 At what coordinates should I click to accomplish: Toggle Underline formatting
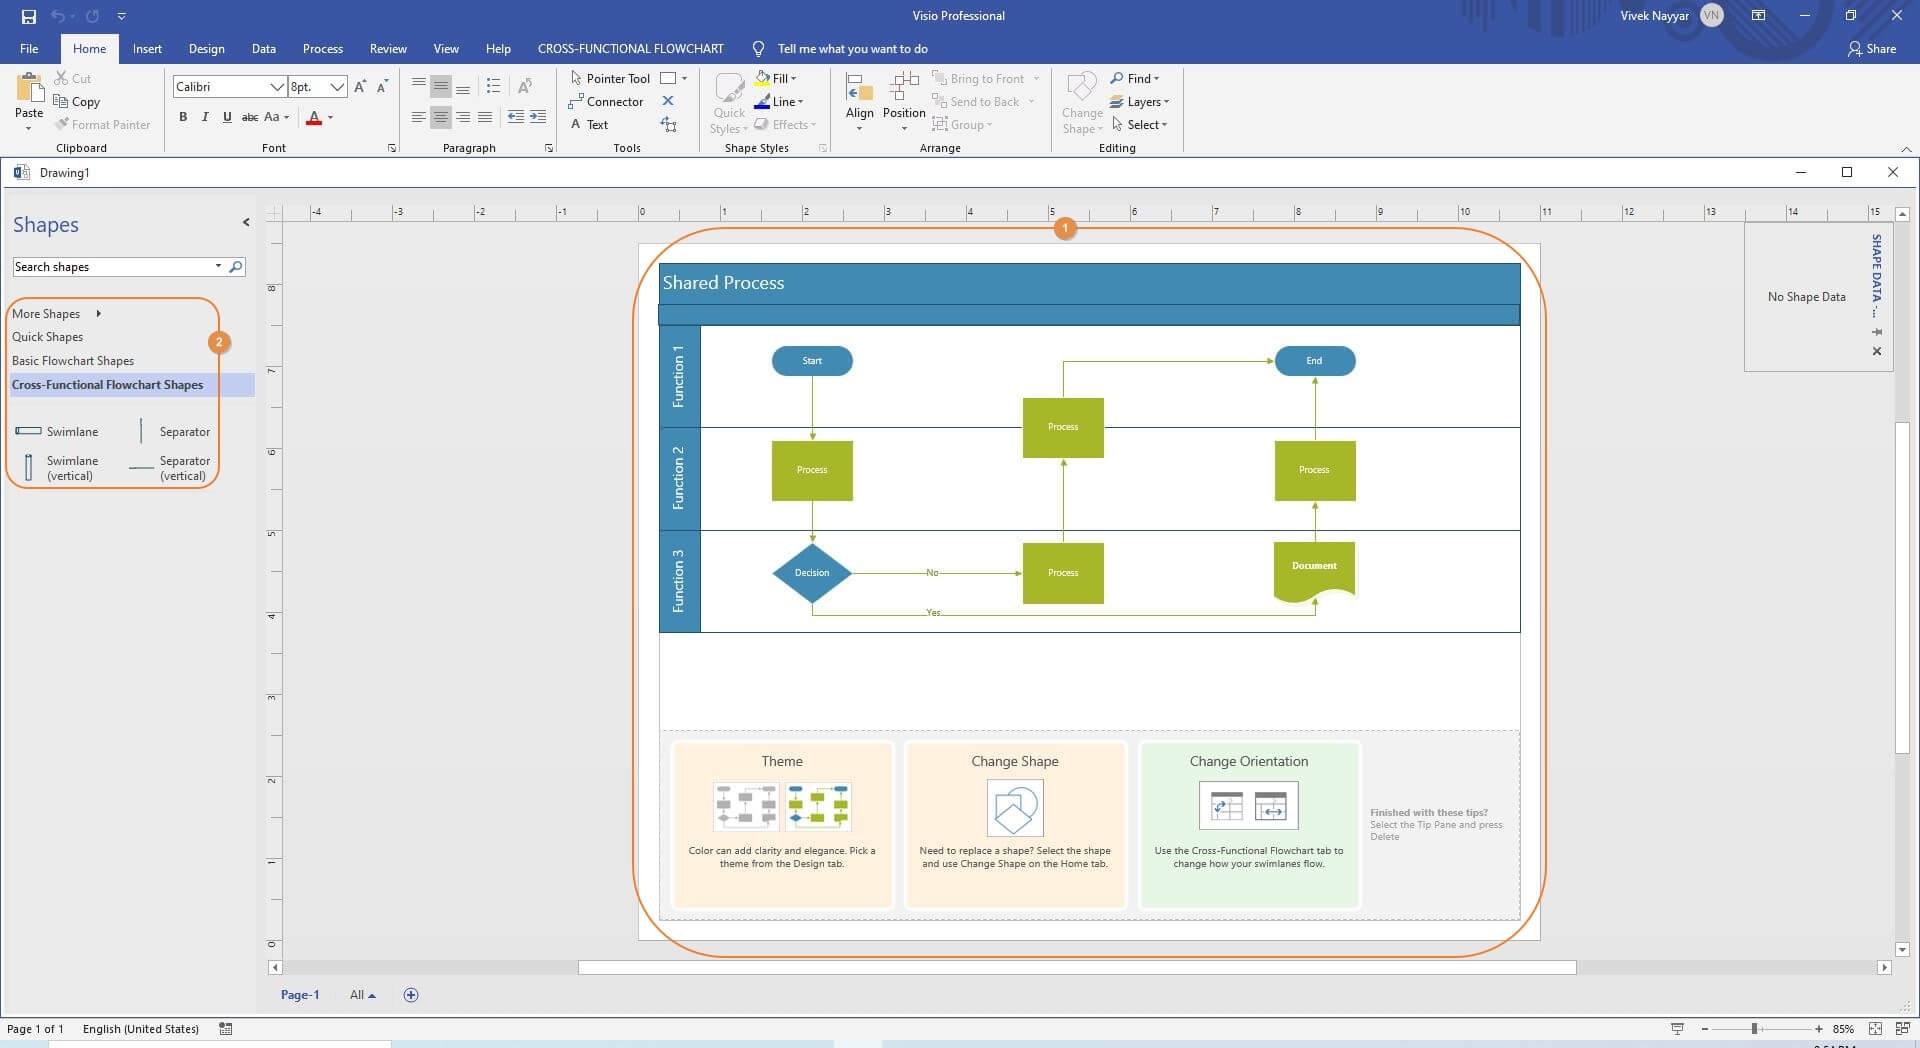click(227, 117)
